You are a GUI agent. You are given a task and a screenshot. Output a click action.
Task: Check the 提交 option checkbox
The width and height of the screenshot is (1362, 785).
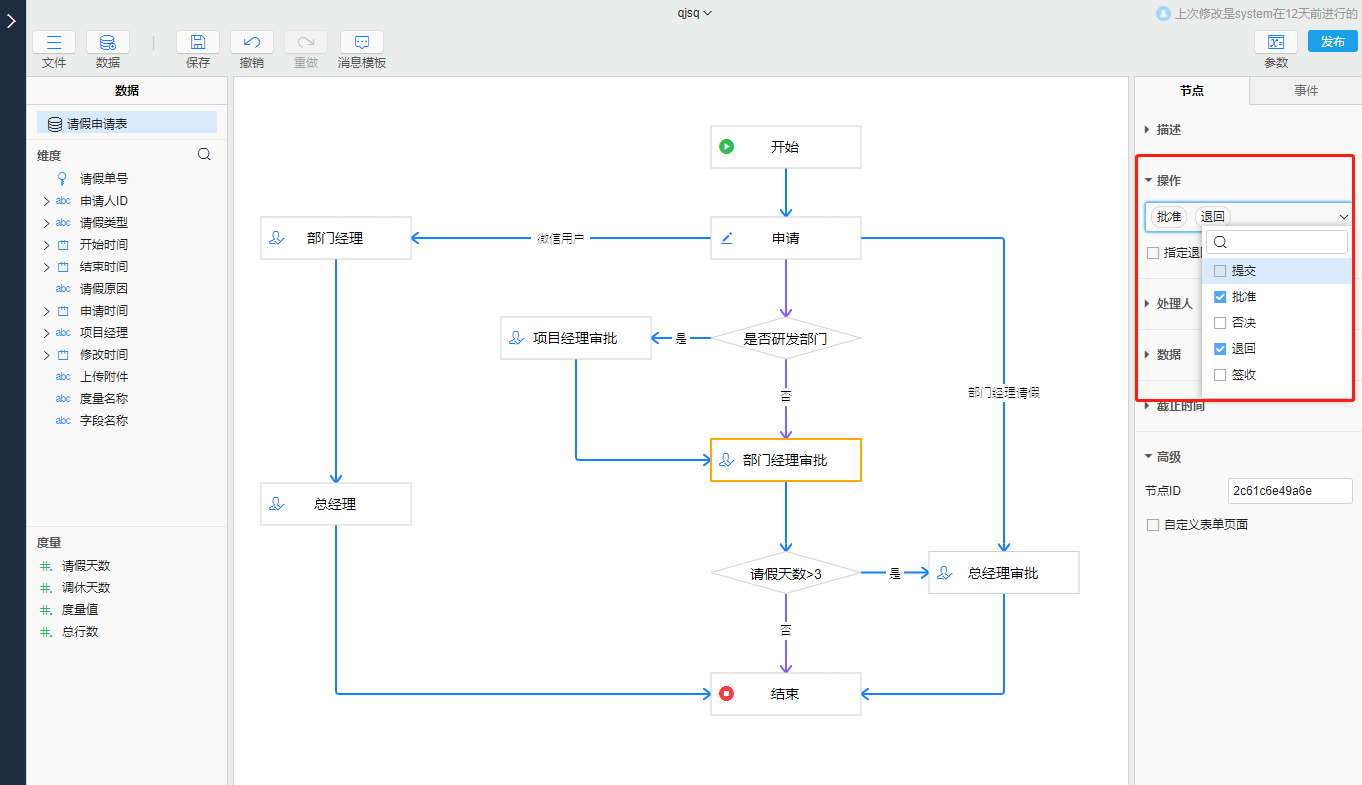pyautogui.click(x=1220, y=271)
